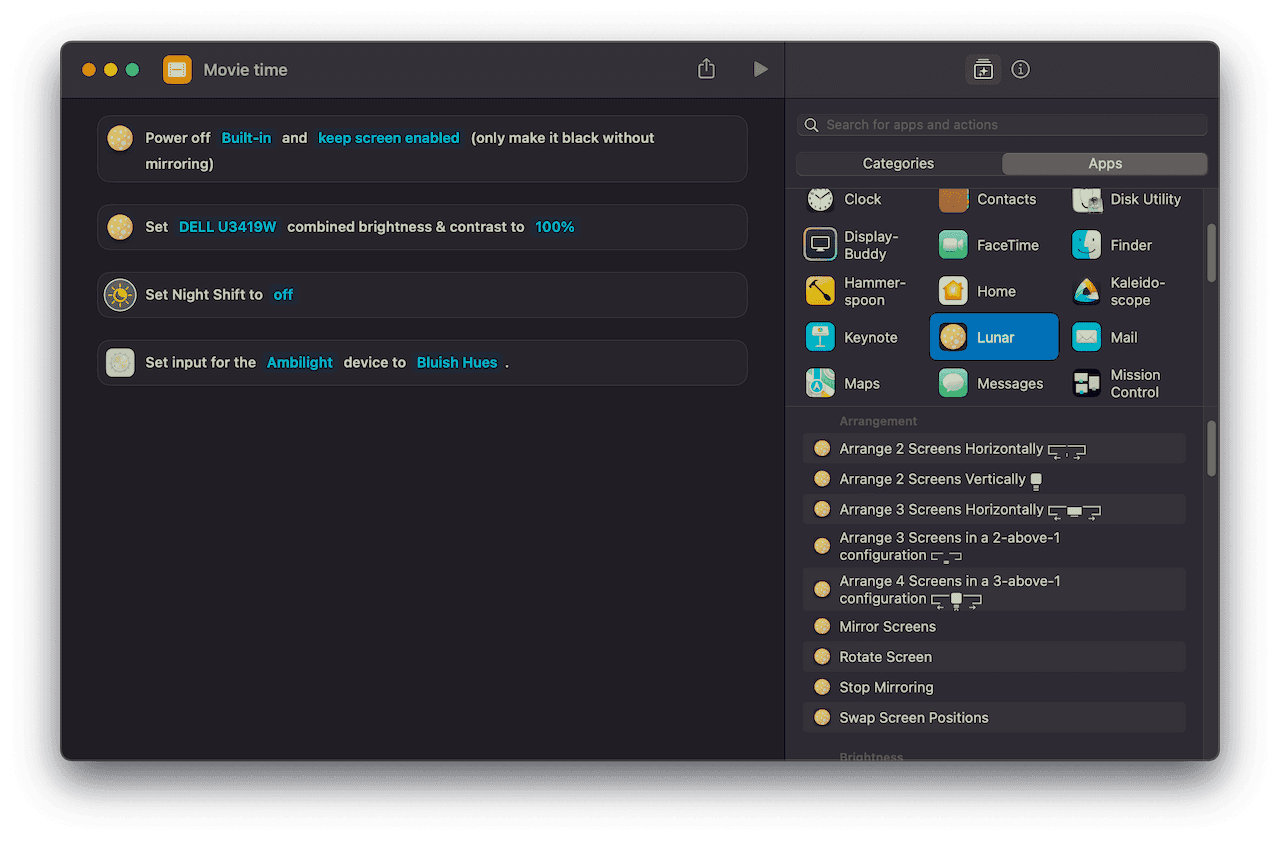Change the Bluish Hues input parameter
This screenshot has width=1280, height=841.
point(457,363)
